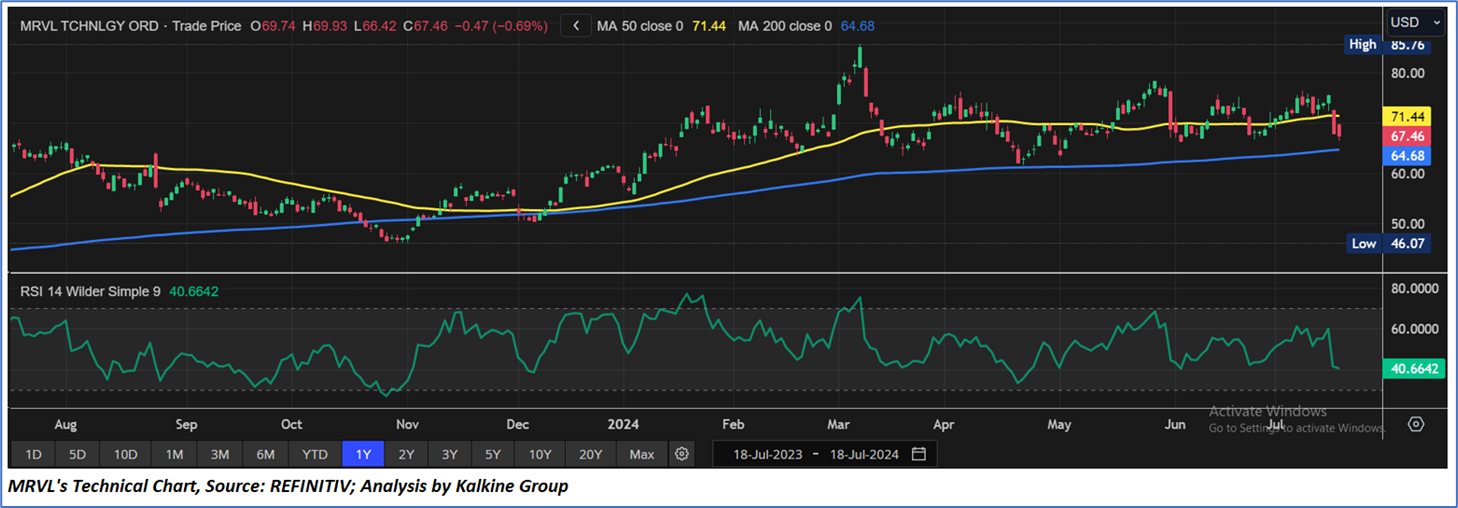The height and width of the screenshot is (508, 1458).
Task: Switch to the 2Y range
Action: [406, 454]
